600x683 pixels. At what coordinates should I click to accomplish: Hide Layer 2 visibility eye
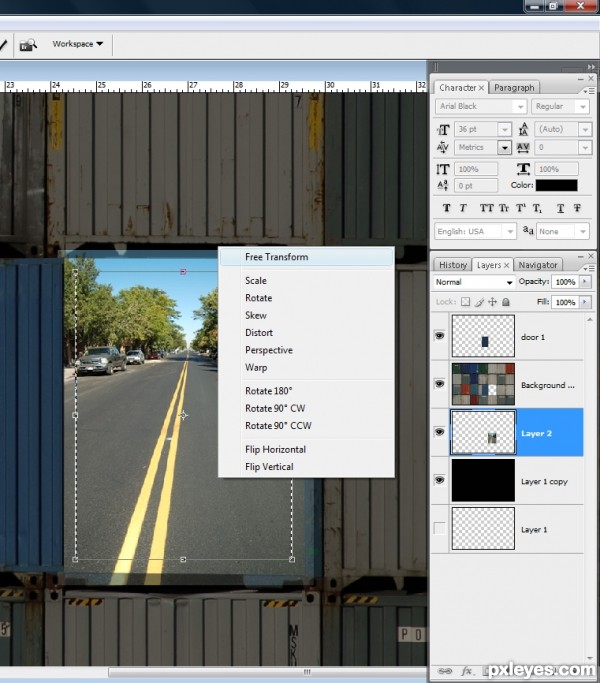[440, 432]
